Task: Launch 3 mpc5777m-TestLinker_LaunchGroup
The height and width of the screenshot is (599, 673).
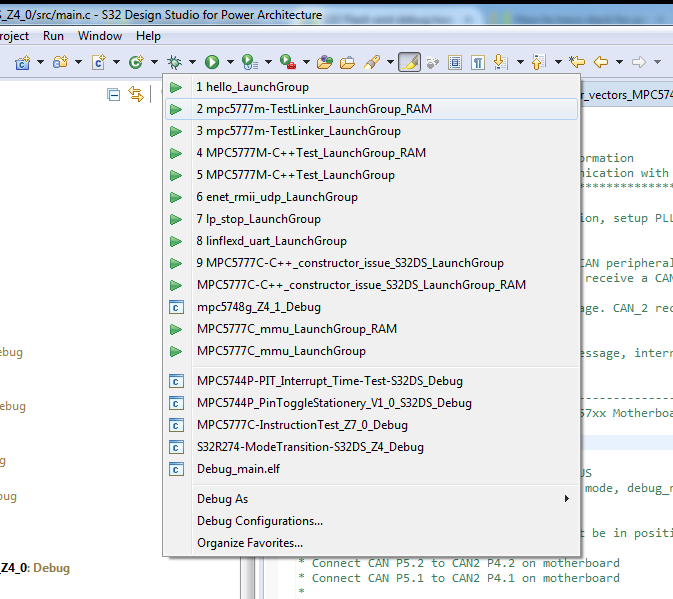Action: (371, 131)
